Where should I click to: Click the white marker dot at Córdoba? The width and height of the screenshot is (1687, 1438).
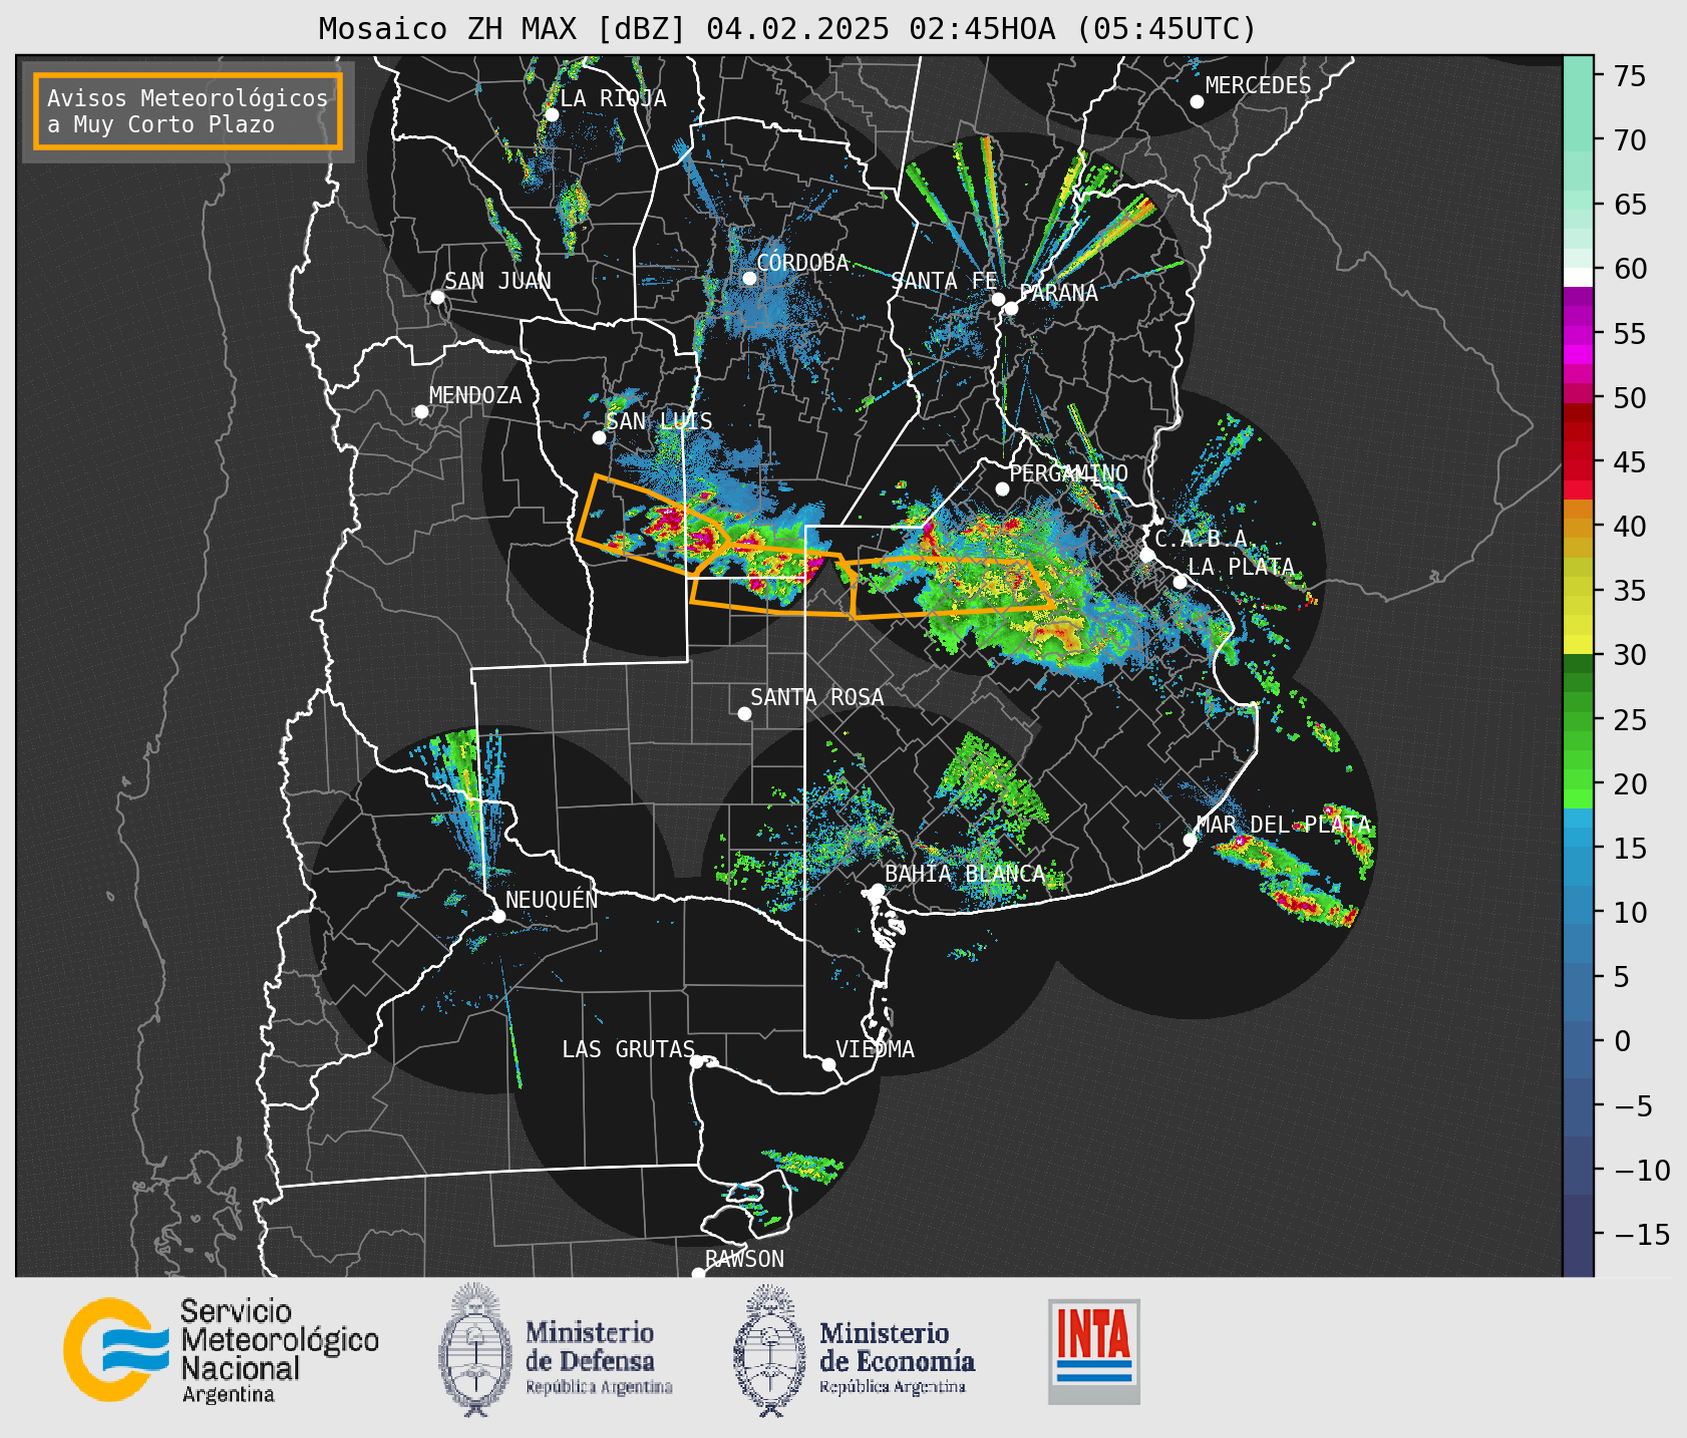[x=749, y=278]
